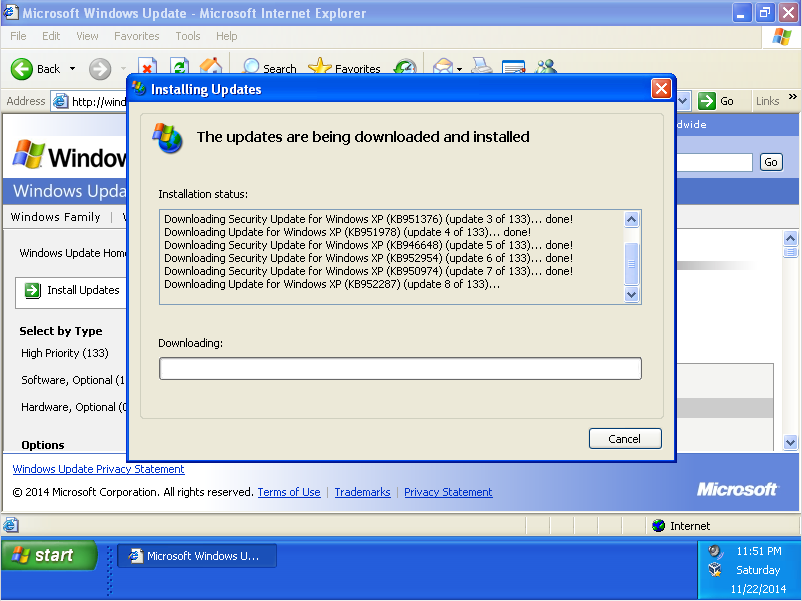Click the Home icon in toolbar
Viewport: 802px width, 601px height.
tap(211, 65)
